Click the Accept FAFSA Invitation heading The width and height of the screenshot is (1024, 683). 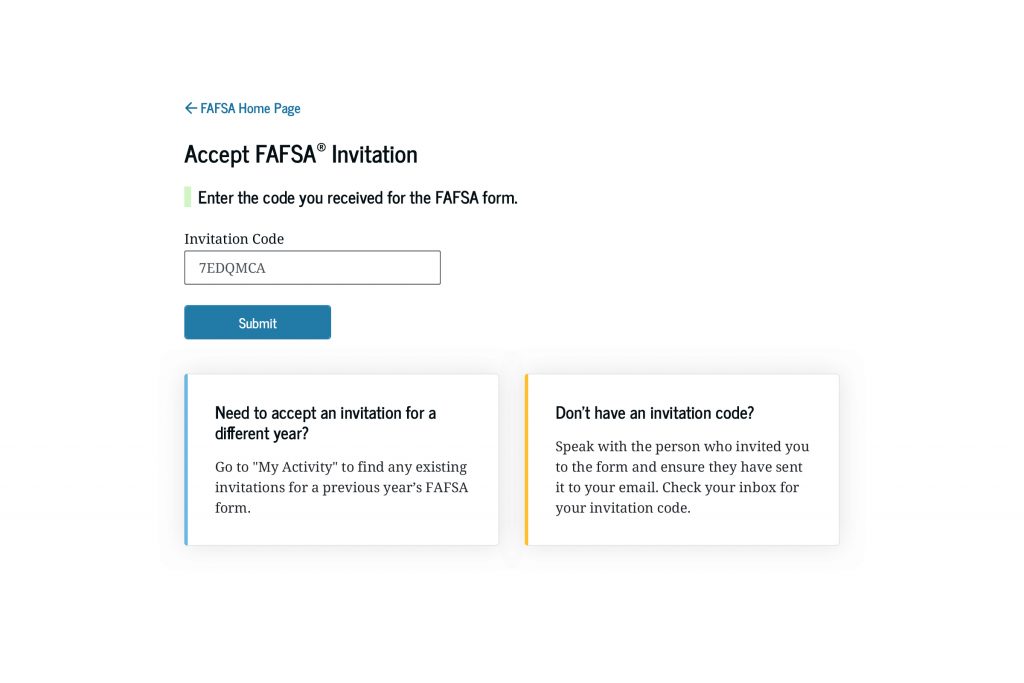pos(300,155)
